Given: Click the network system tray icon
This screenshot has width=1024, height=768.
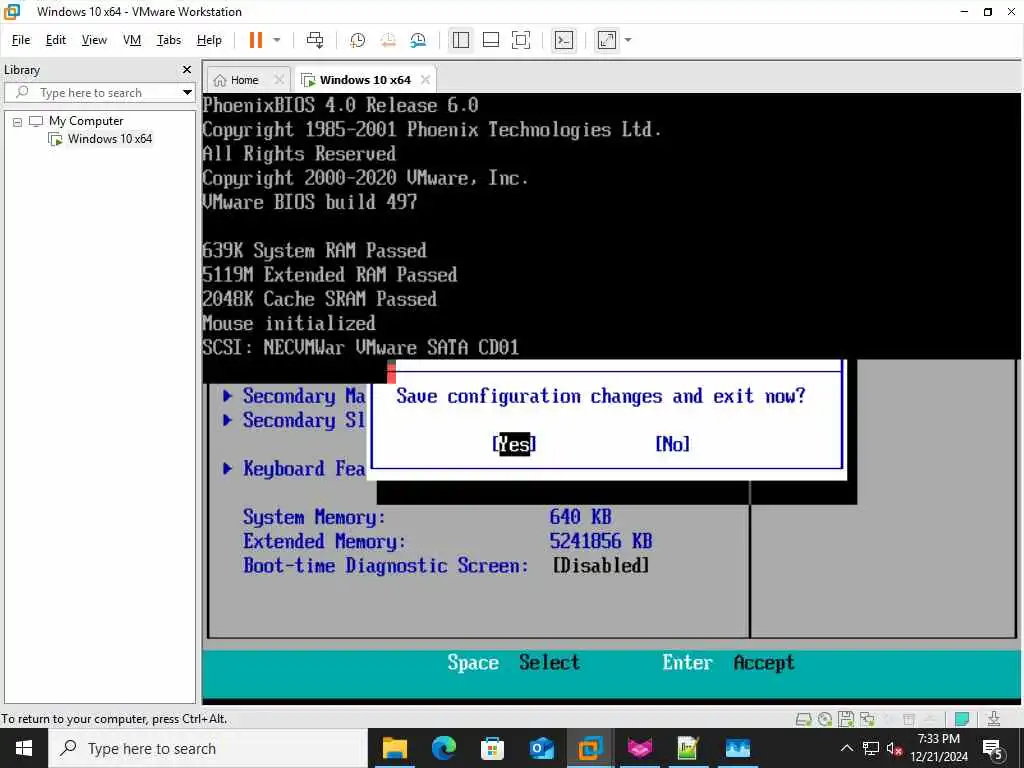Looking at the screenshot, I should coord(871,748).
